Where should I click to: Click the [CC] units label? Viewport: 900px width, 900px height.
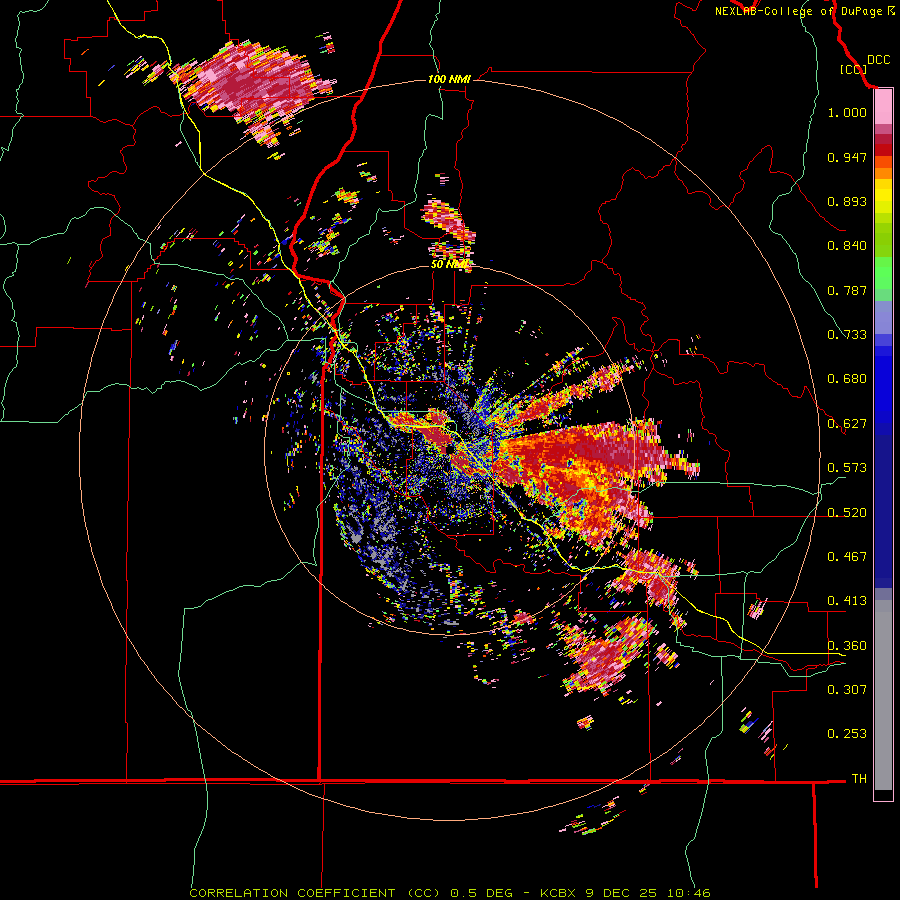(853, 69)
